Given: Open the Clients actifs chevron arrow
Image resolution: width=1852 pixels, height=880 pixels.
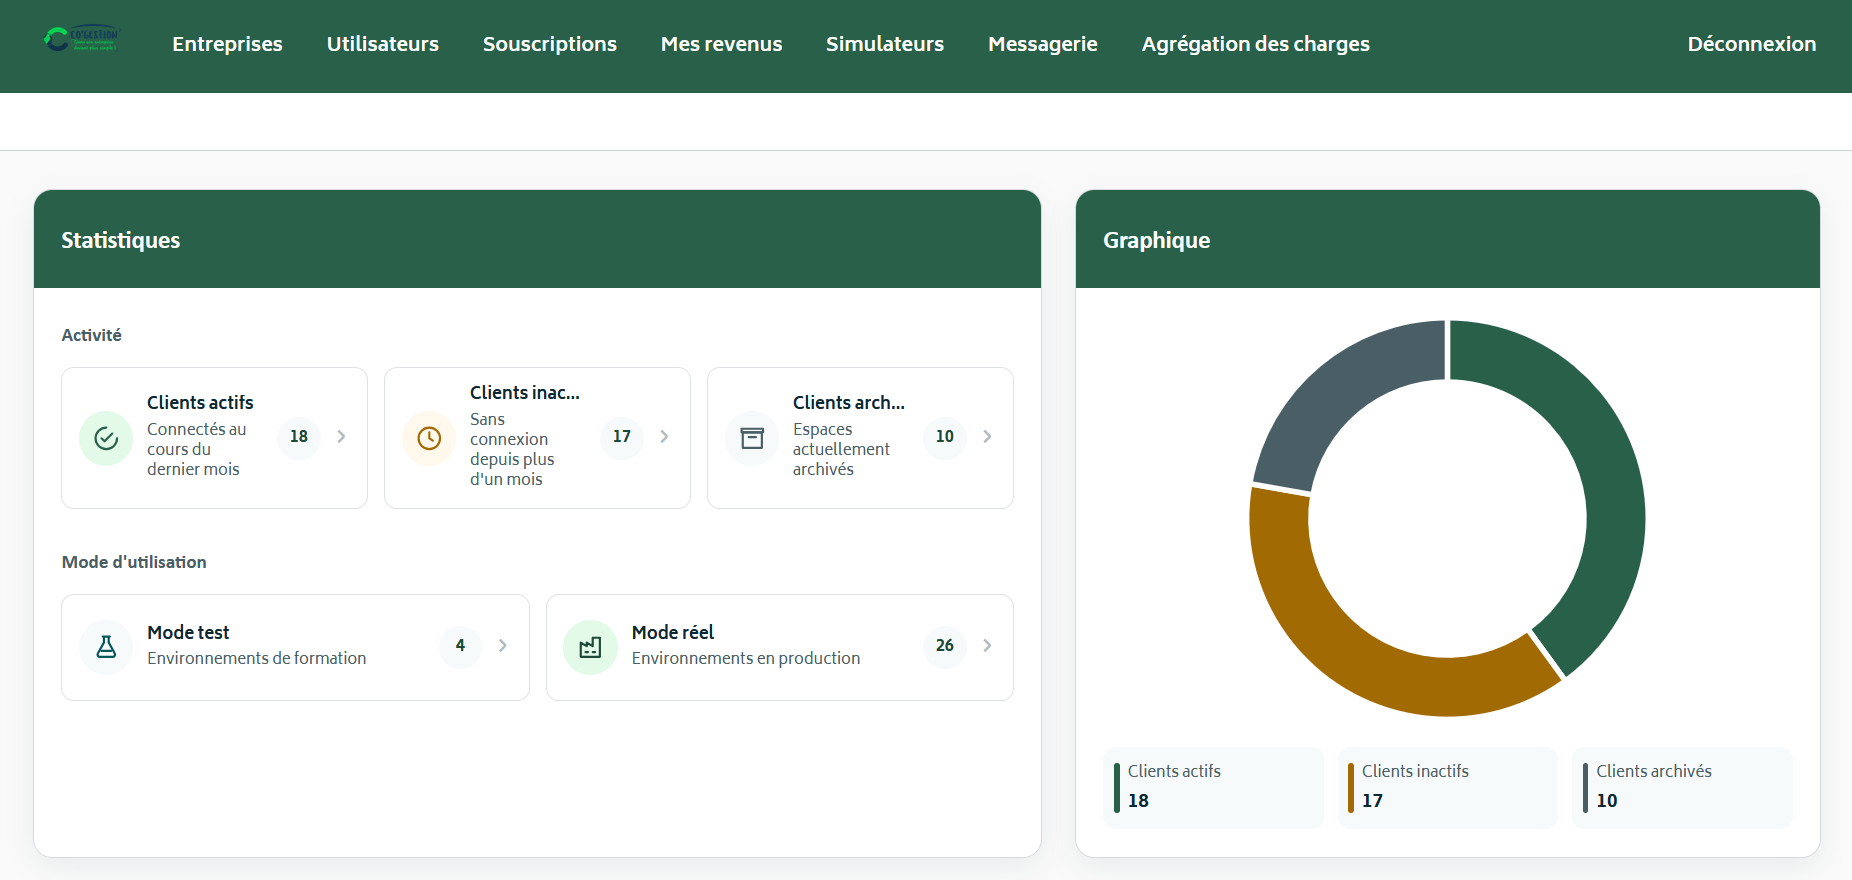Looking at the screenshot, I should coord(341,436).
